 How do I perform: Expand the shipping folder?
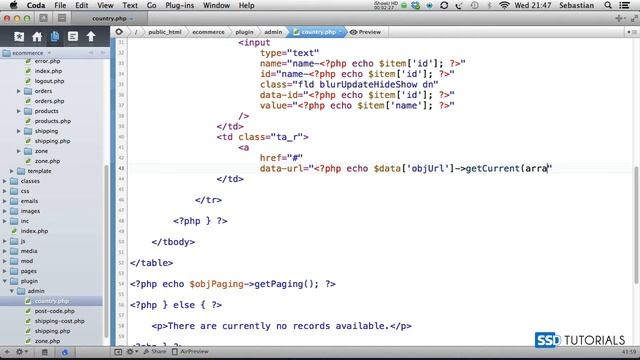point(18,131)
